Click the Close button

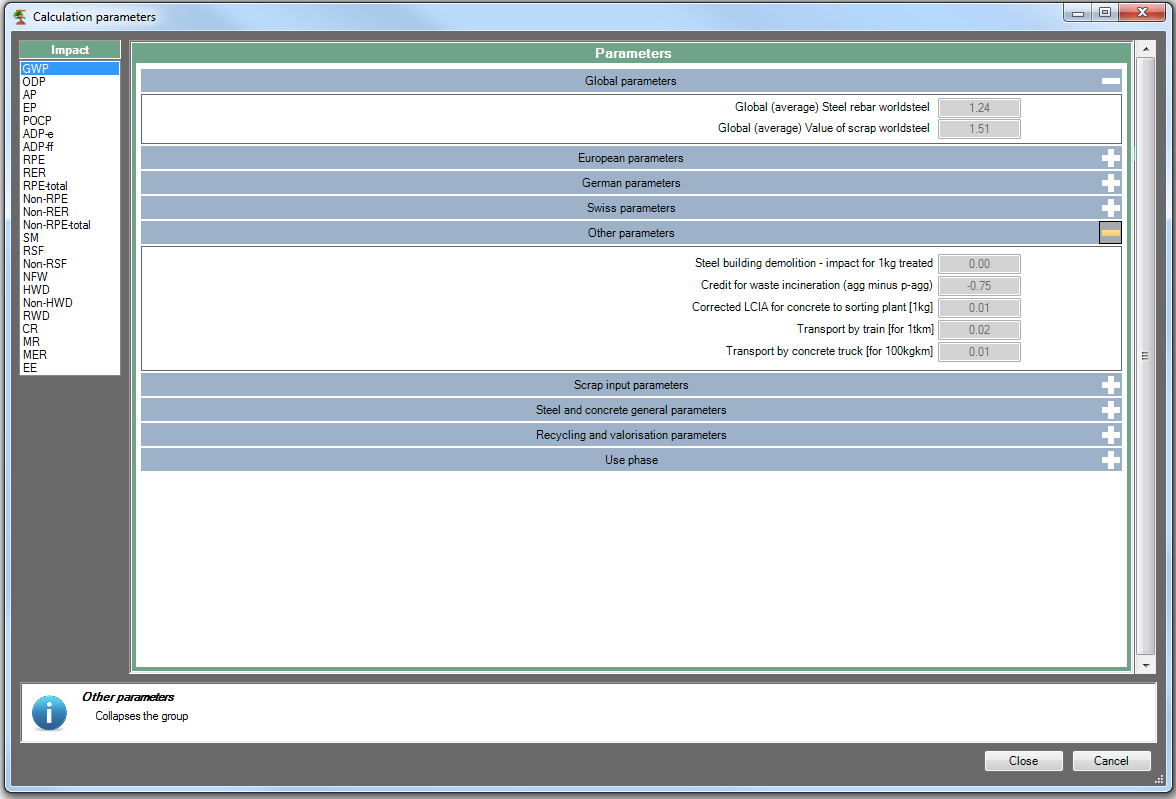(1023, 761)
